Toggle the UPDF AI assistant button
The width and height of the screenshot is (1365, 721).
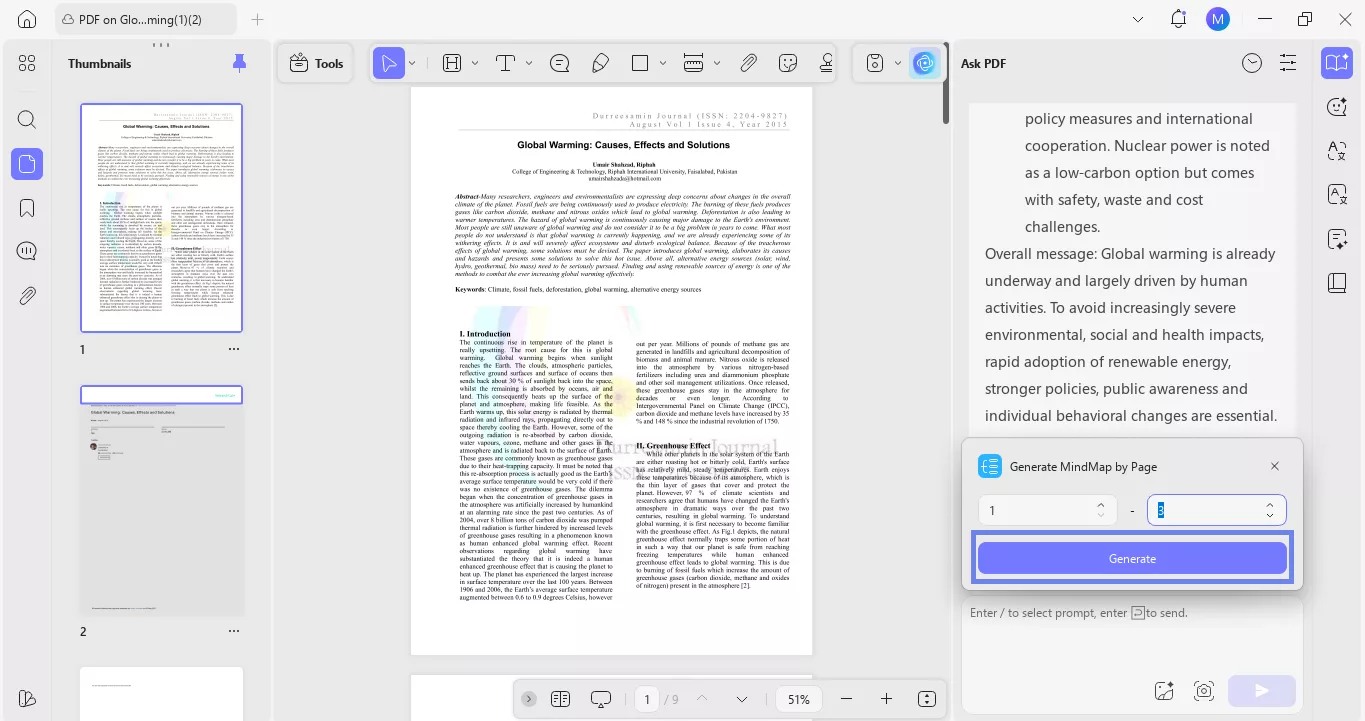point(925,63)
